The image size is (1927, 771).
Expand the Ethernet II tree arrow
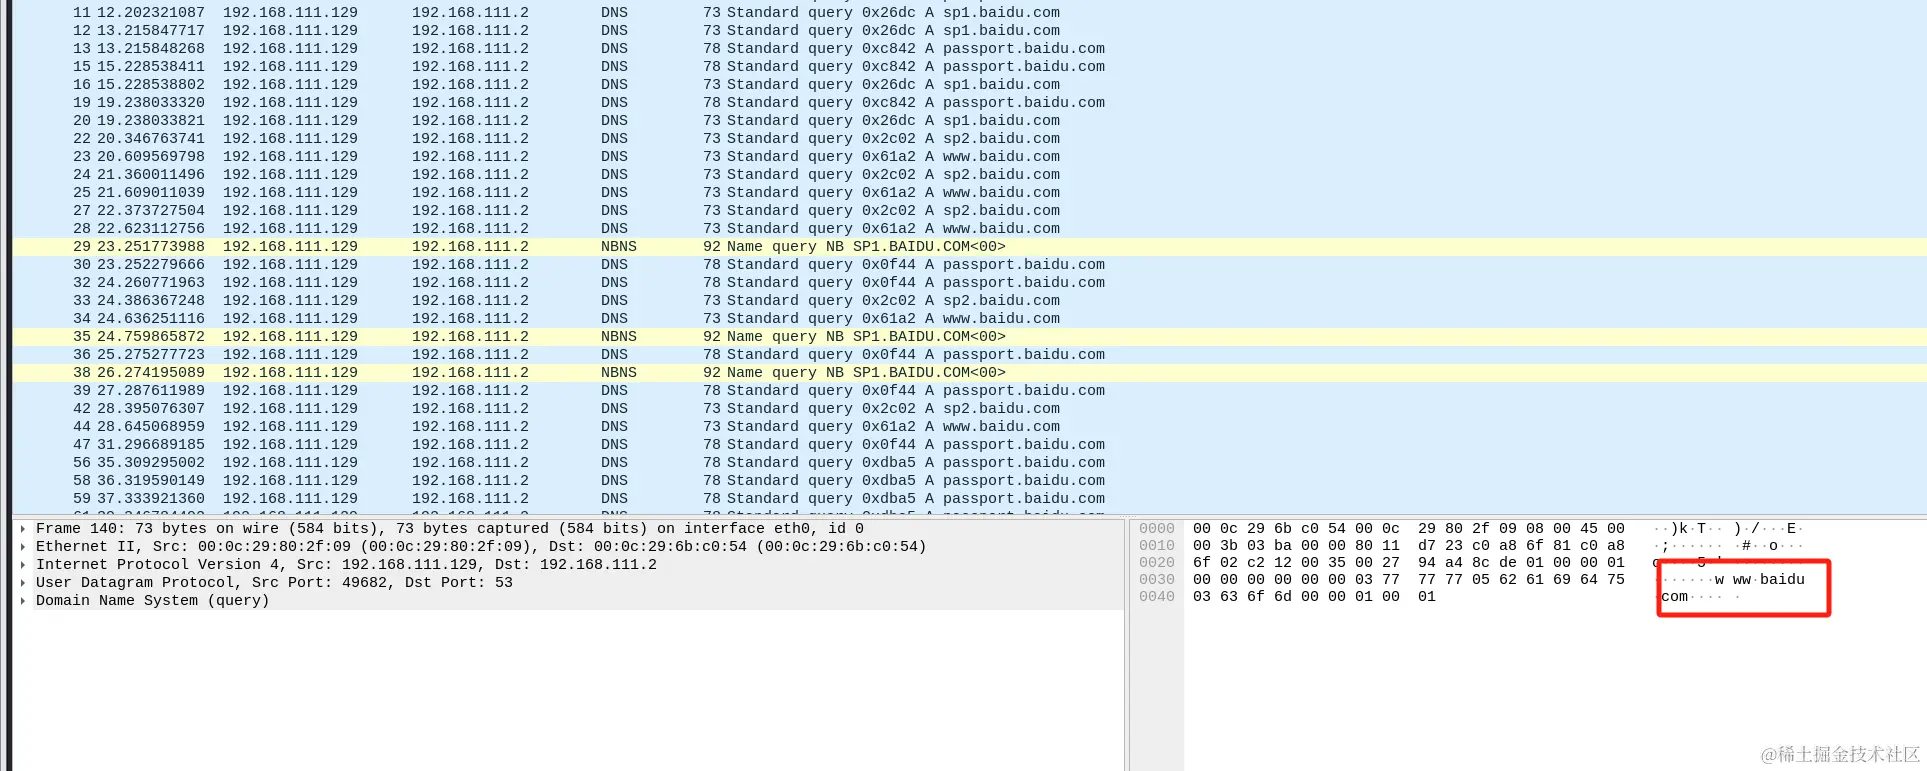23,547
